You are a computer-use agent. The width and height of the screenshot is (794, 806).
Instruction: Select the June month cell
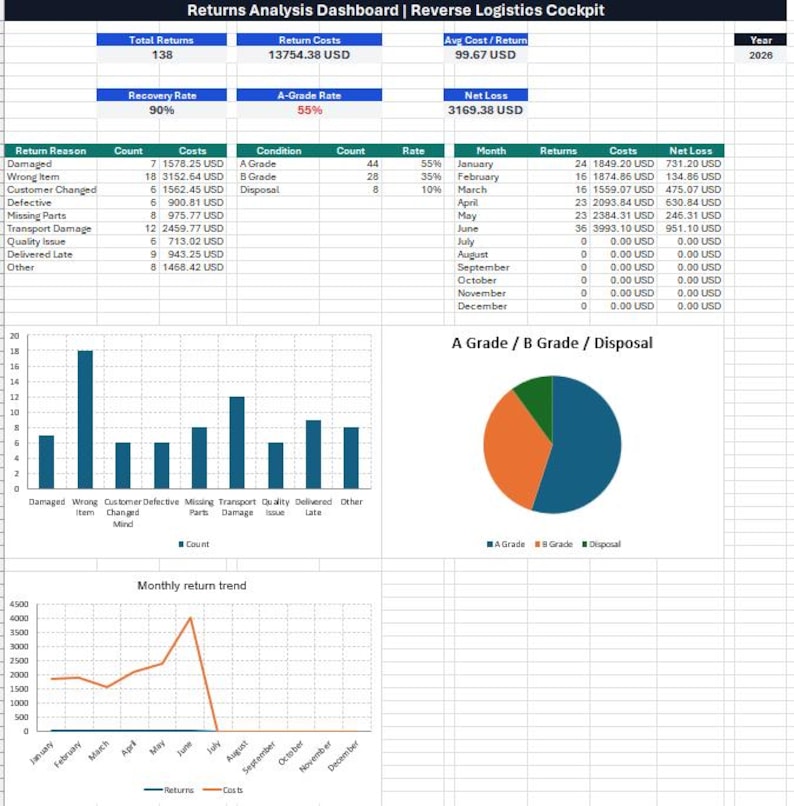point(491,228)
